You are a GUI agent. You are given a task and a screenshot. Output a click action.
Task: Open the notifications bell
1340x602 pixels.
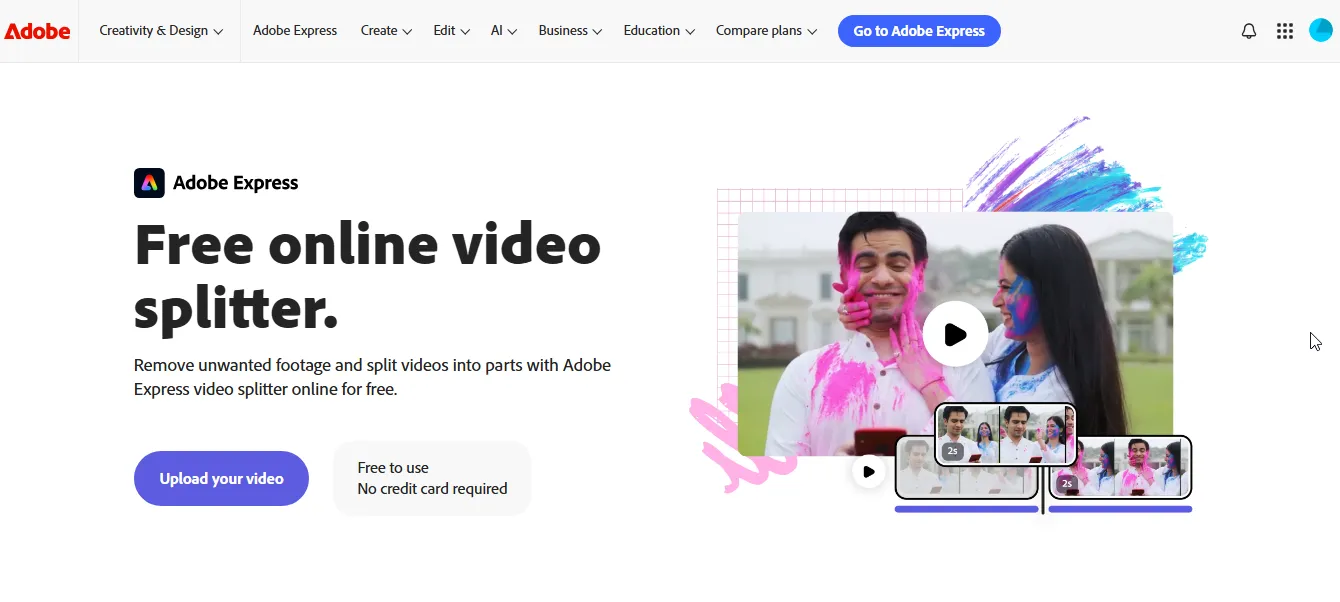[x=1249, y=31]
